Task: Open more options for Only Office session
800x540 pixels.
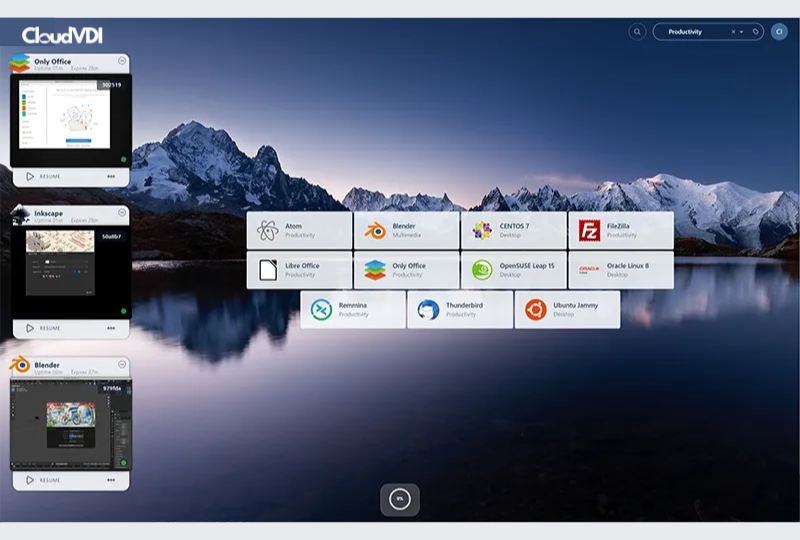Action: [111, 176]
